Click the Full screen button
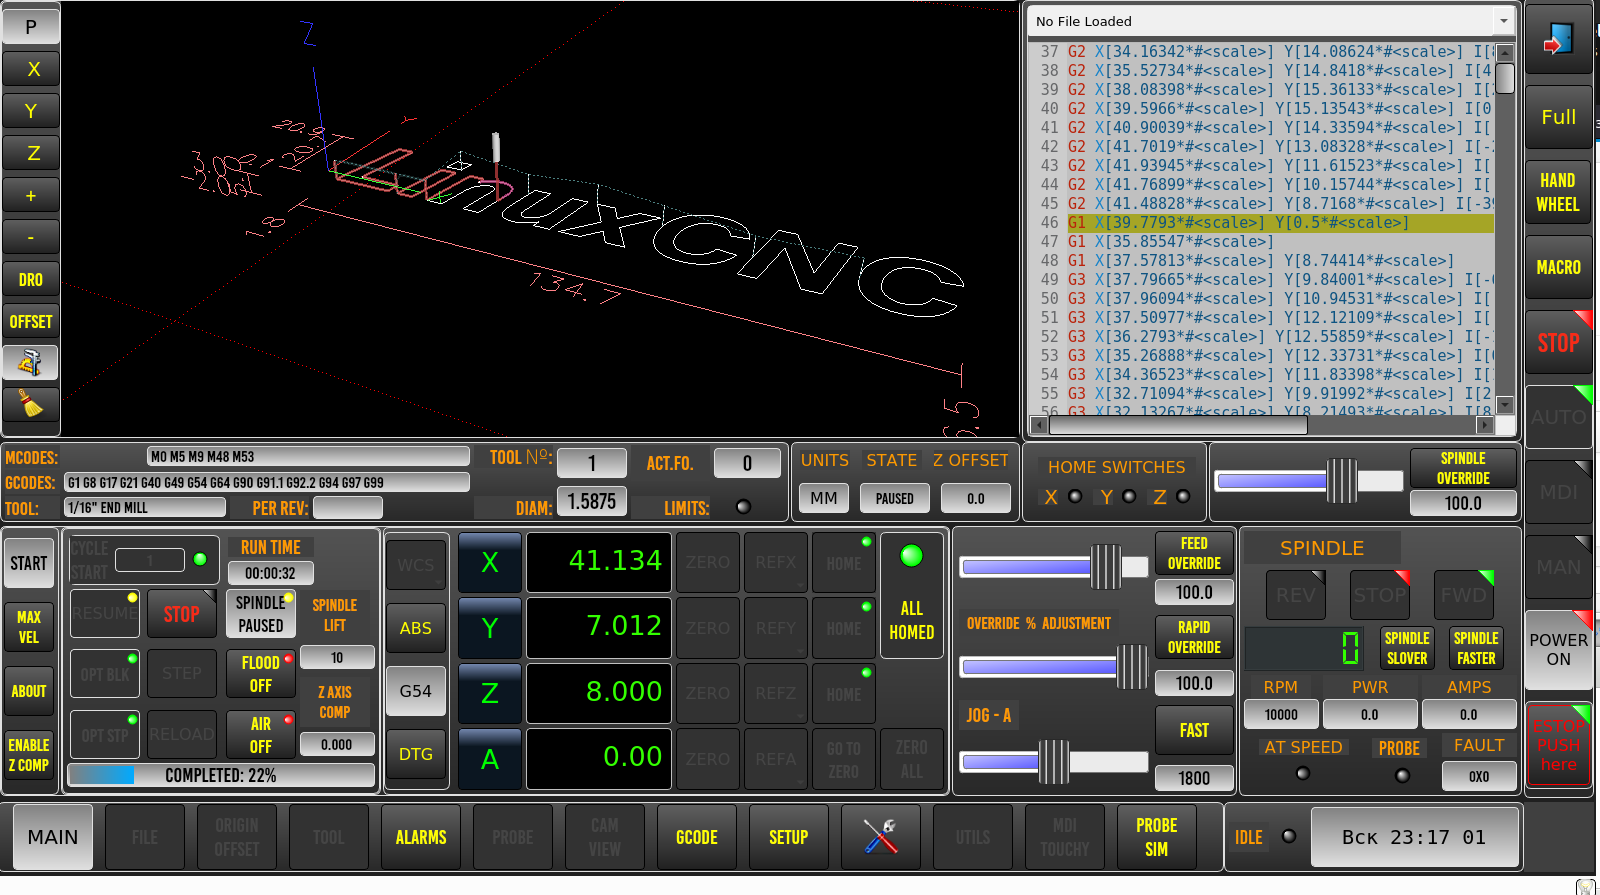This screenshot has width=1600, height=895. [x=1558, y=117]
